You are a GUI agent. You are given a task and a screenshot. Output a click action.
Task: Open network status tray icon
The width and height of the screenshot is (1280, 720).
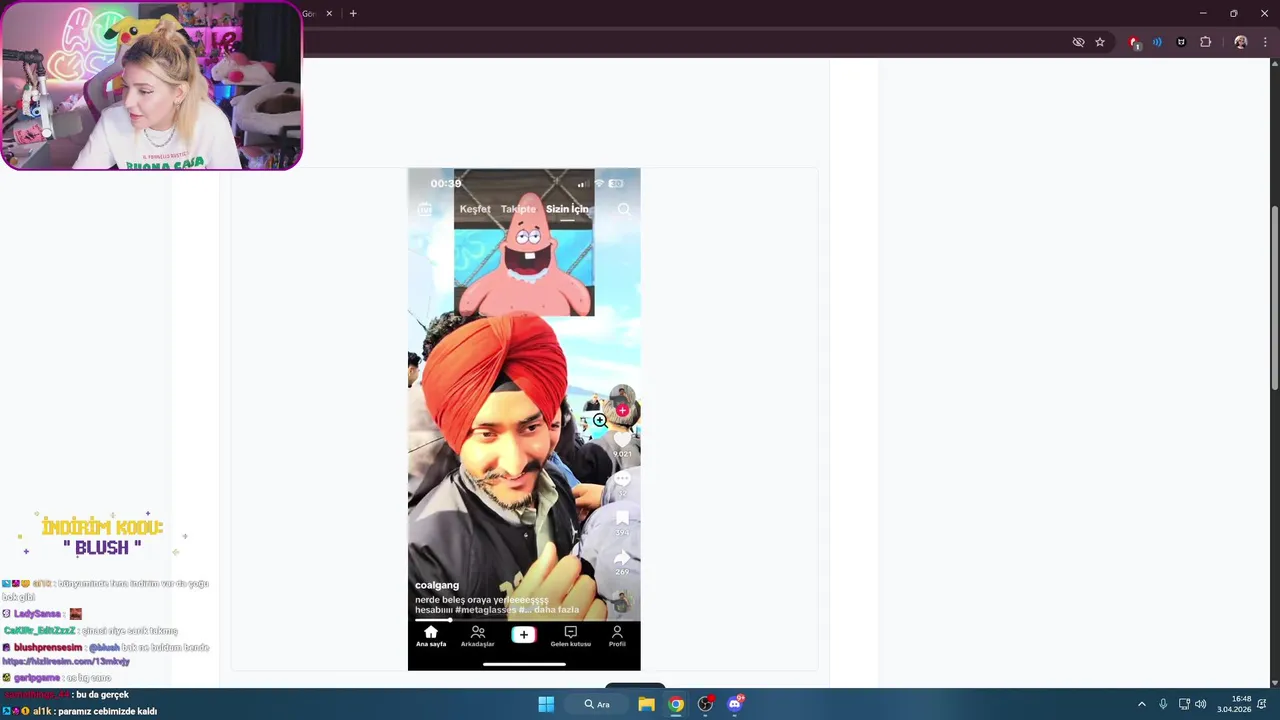point(1184,704)
